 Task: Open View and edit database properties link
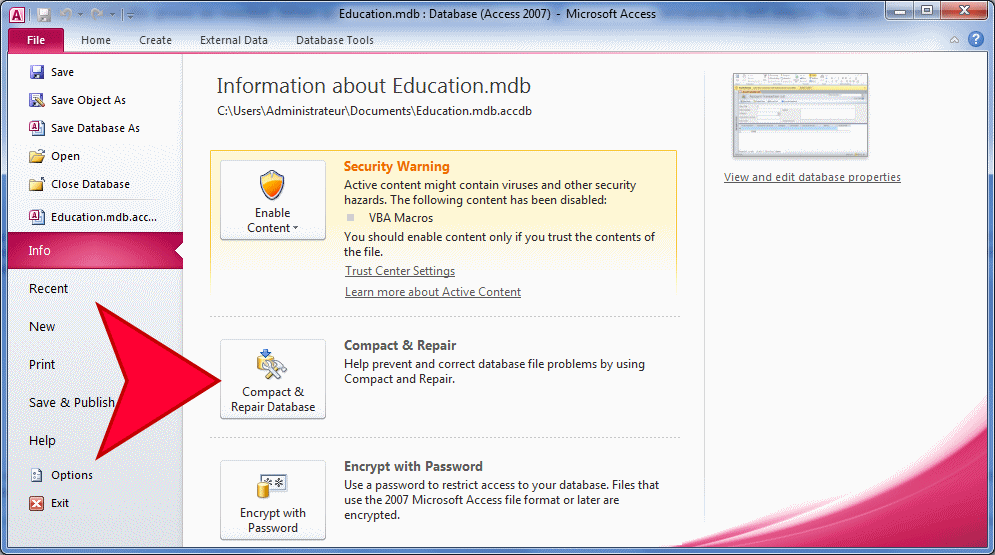coord(812,177)
